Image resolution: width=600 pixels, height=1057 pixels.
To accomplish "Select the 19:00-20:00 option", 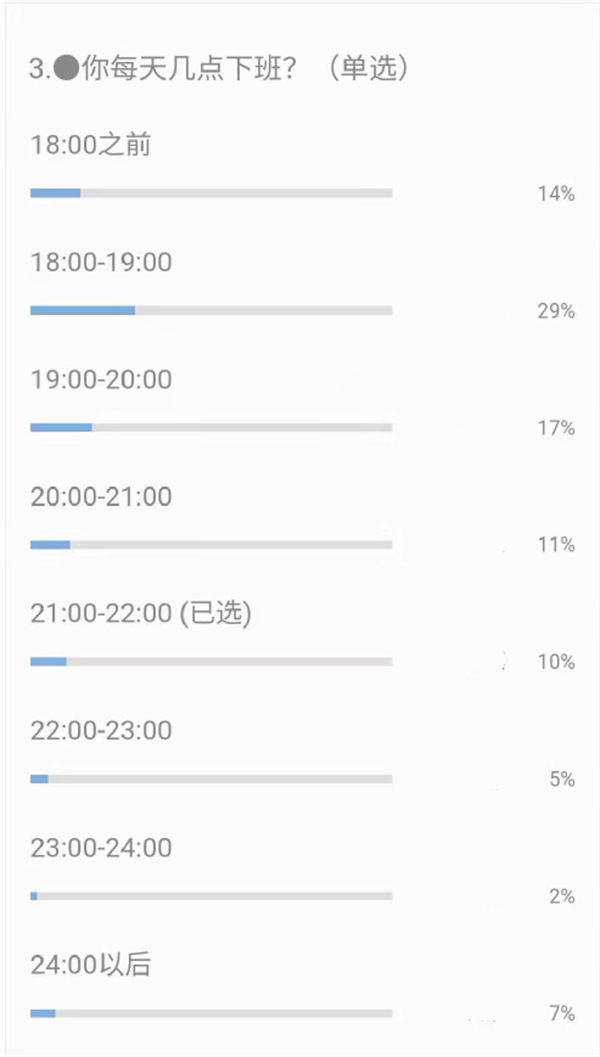I will tap(101, 380).
